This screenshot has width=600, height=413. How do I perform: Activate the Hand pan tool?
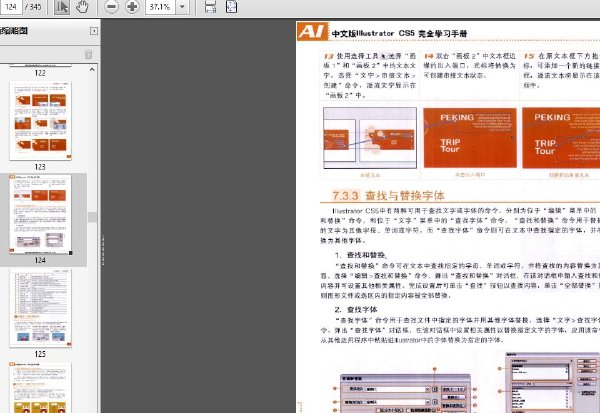tap(82, 7)
